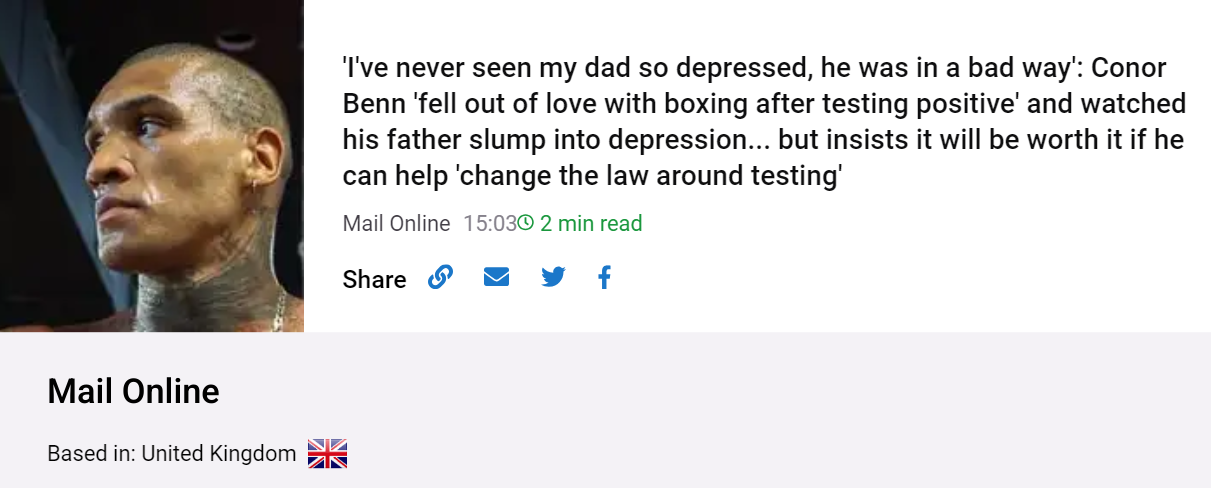This screenshot has height=488, width=1211.
Task: Share the article on Facebook
Action: (x=604, y=277)
